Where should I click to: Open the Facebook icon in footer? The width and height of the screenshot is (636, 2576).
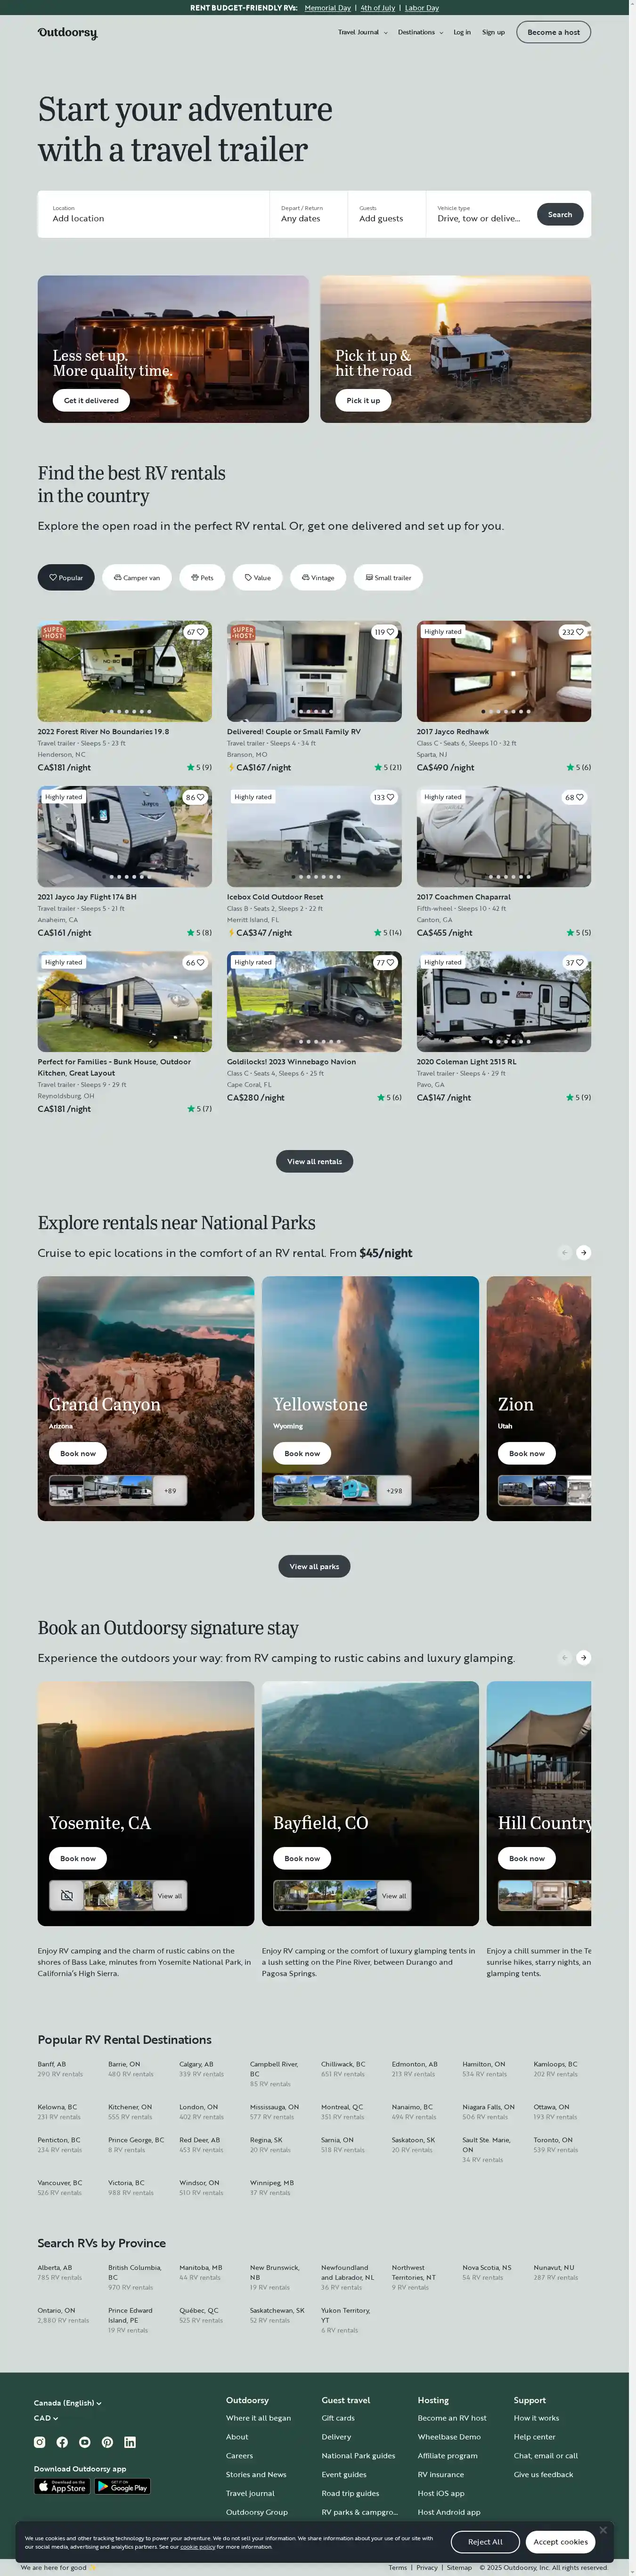click(x=62, y=2441)
